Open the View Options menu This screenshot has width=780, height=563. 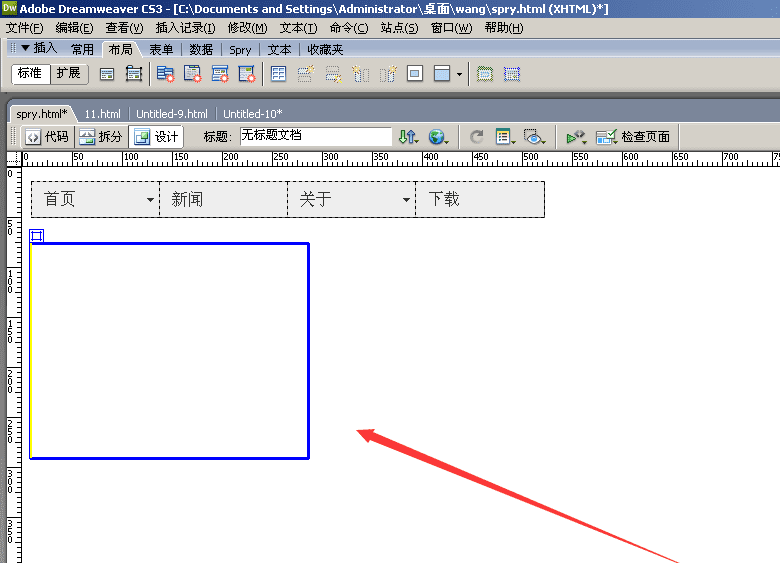[x=505, y=137]
